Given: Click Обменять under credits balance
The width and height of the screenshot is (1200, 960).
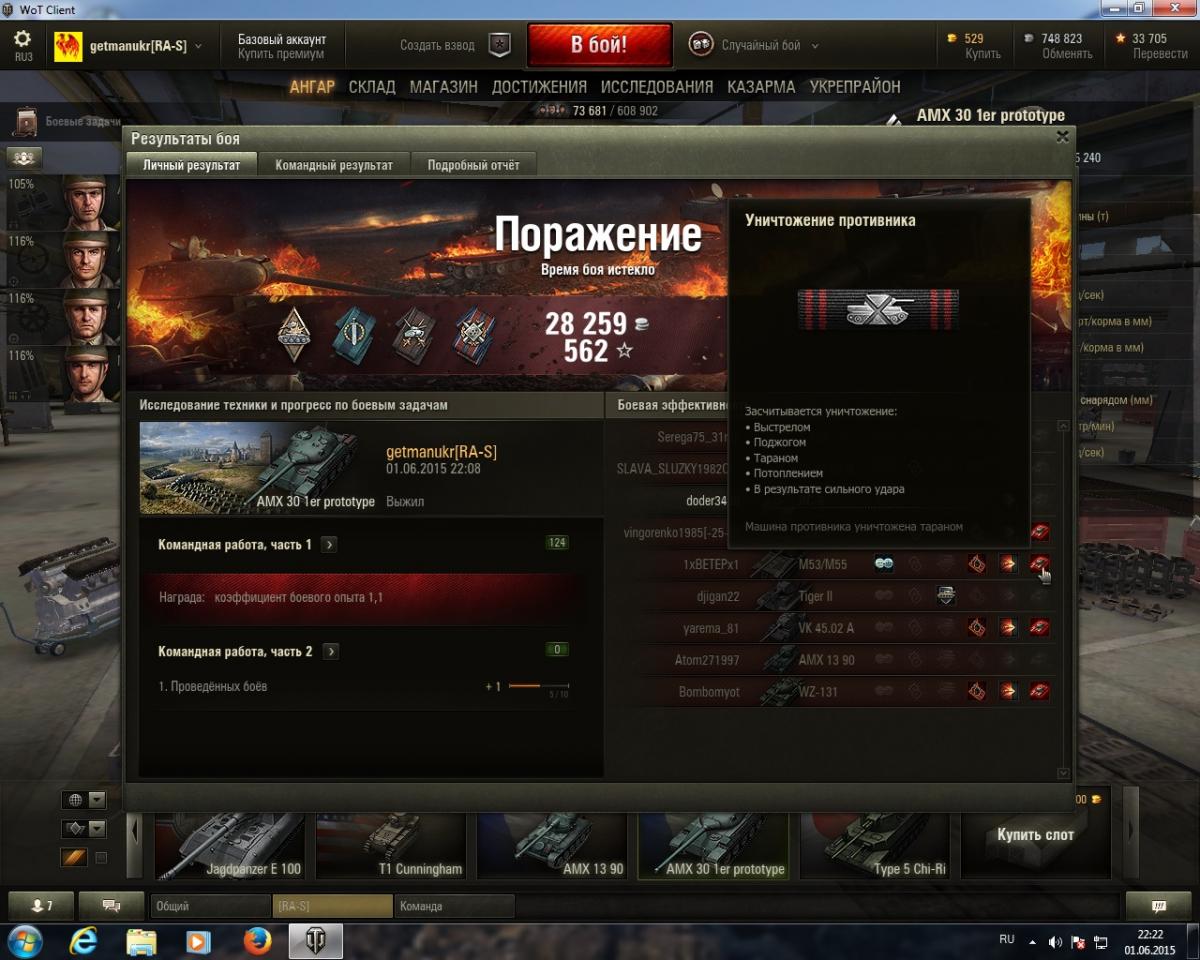Looking at the screenshot, I should 1067,54.
